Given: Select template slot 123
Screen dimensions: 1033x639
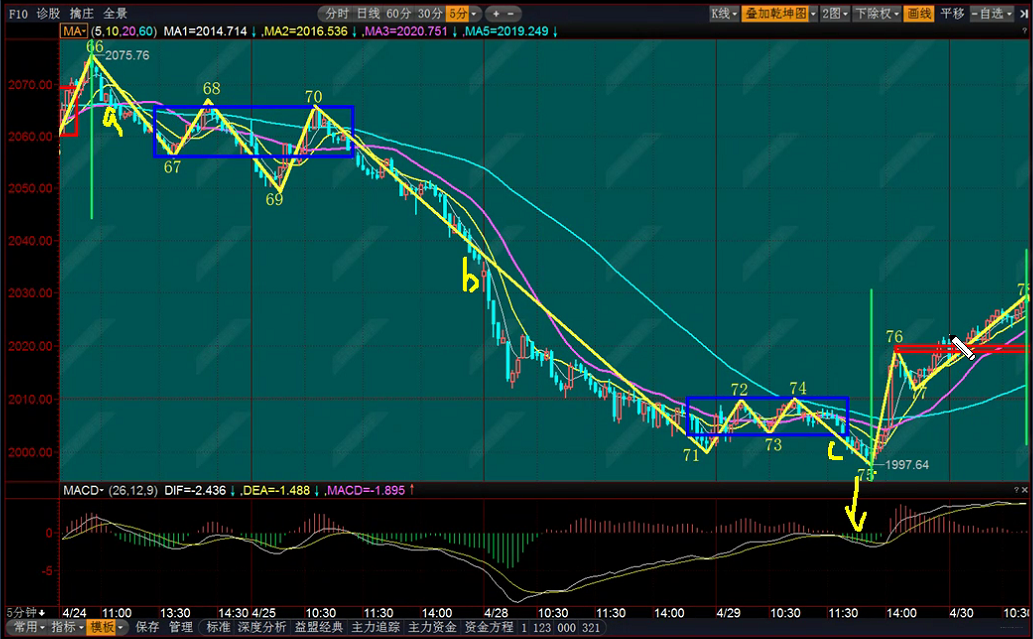Looking at the screenshot, I should pyautogui.click(x=542, y=628).
